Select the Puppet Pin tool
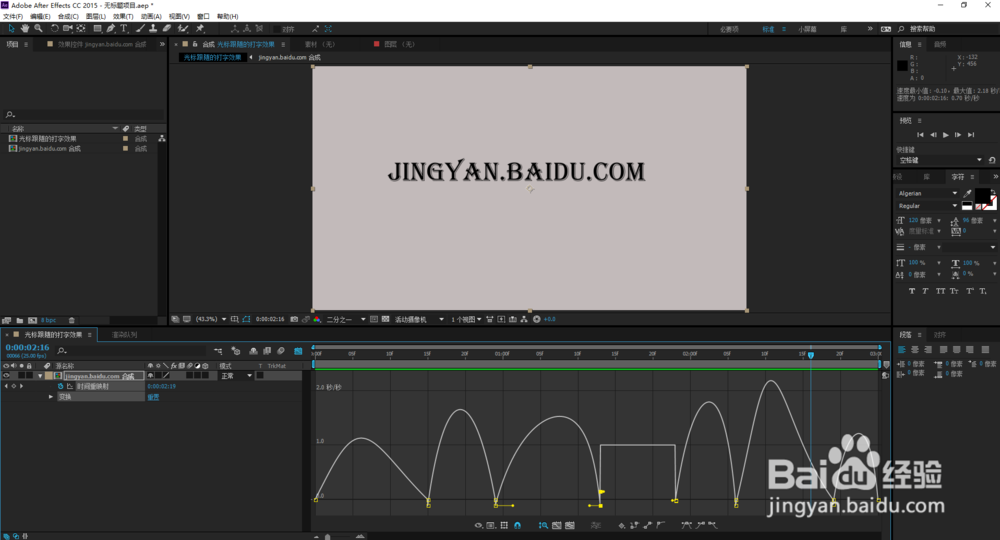 point(200,29)
